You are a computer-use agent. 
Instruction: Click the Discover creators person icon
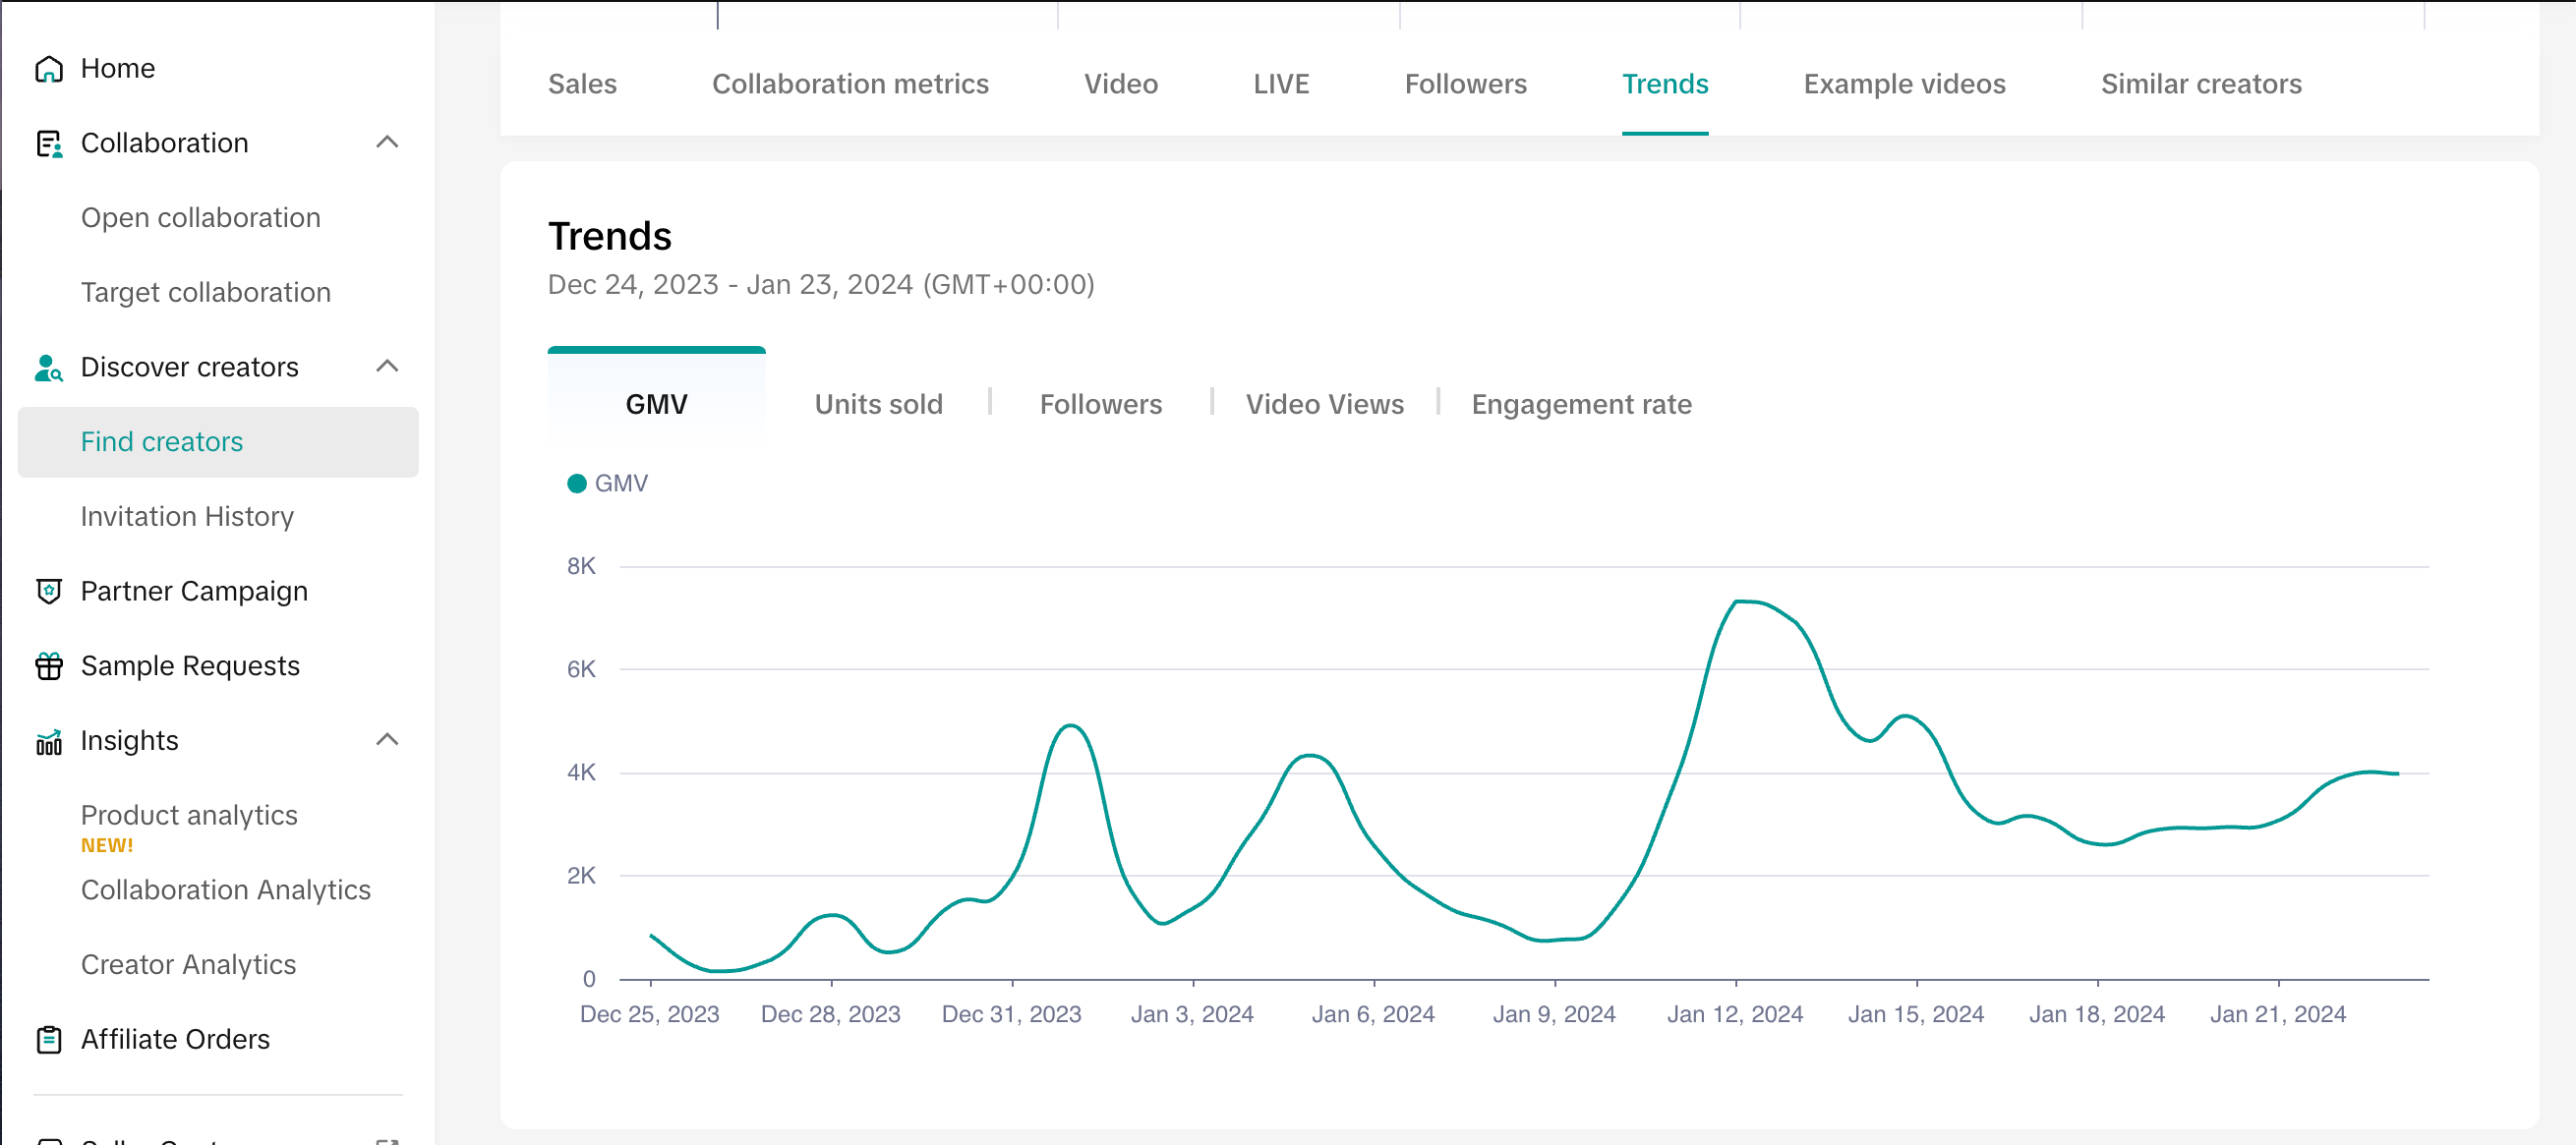[48, 367]
